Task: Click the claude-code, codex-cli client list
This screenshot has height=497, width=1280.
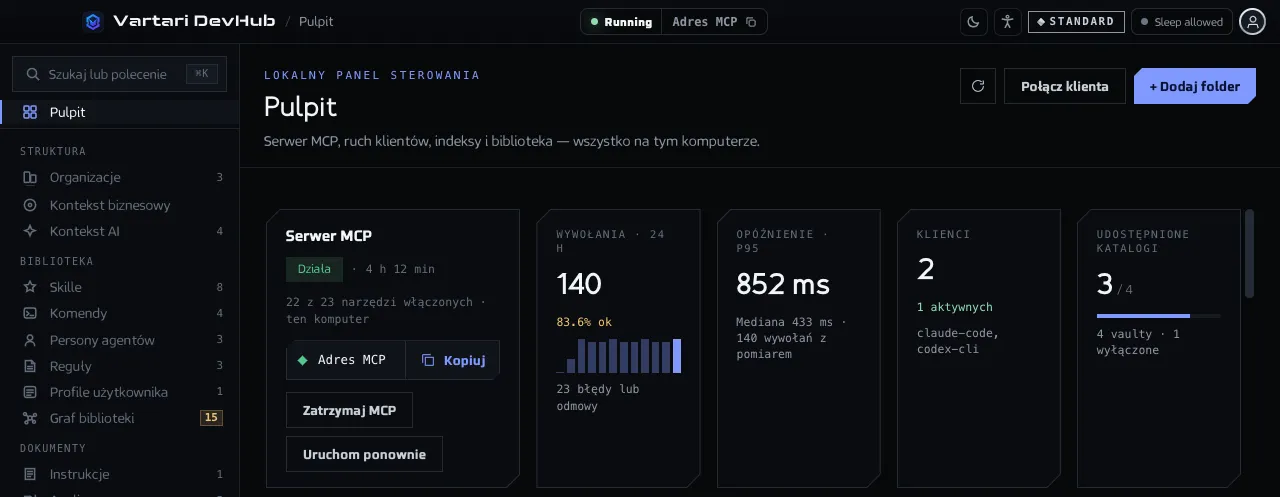Action: (957, 341)
